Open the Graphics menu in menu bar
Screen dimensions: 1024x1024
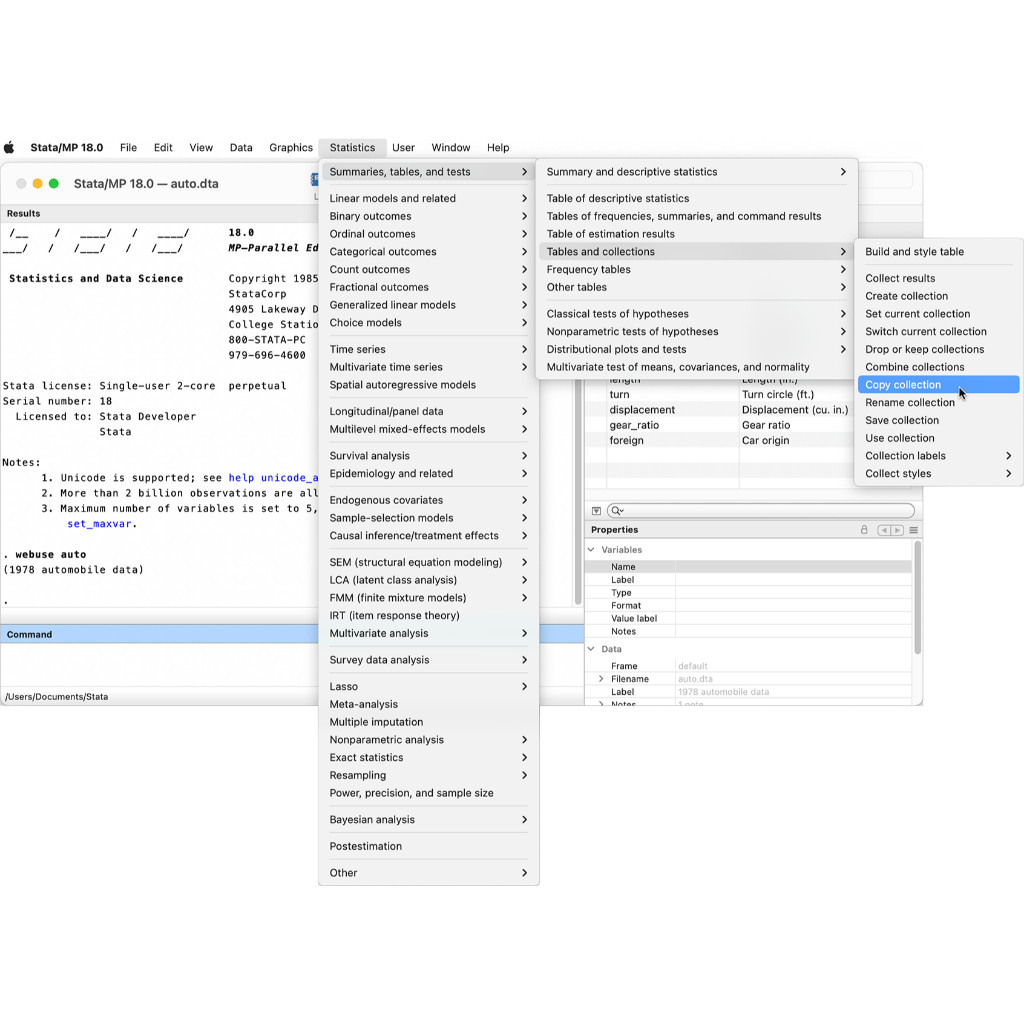click(x=291, y=147)
